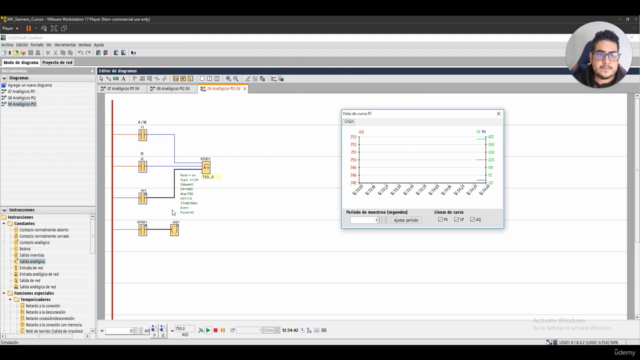Click the Ajustar periodo button
Image resolution: width=640 pixels, height=360 pixels.
tap(406, 220)
